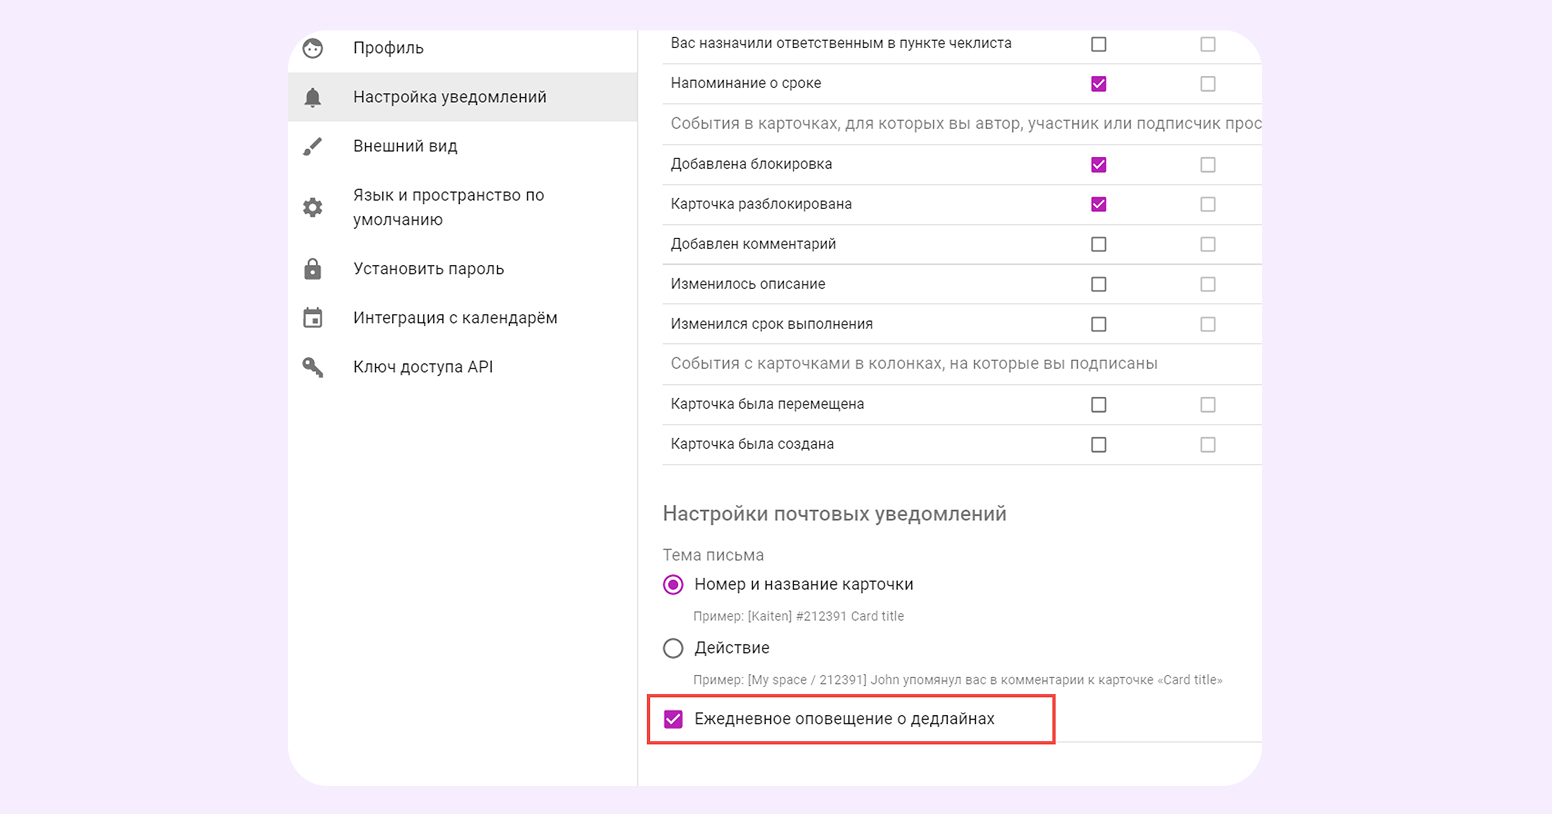This screenshot has width=1552, height=814.
Task: Click the Карточка была создана row label
Action: tap(752, 444)
